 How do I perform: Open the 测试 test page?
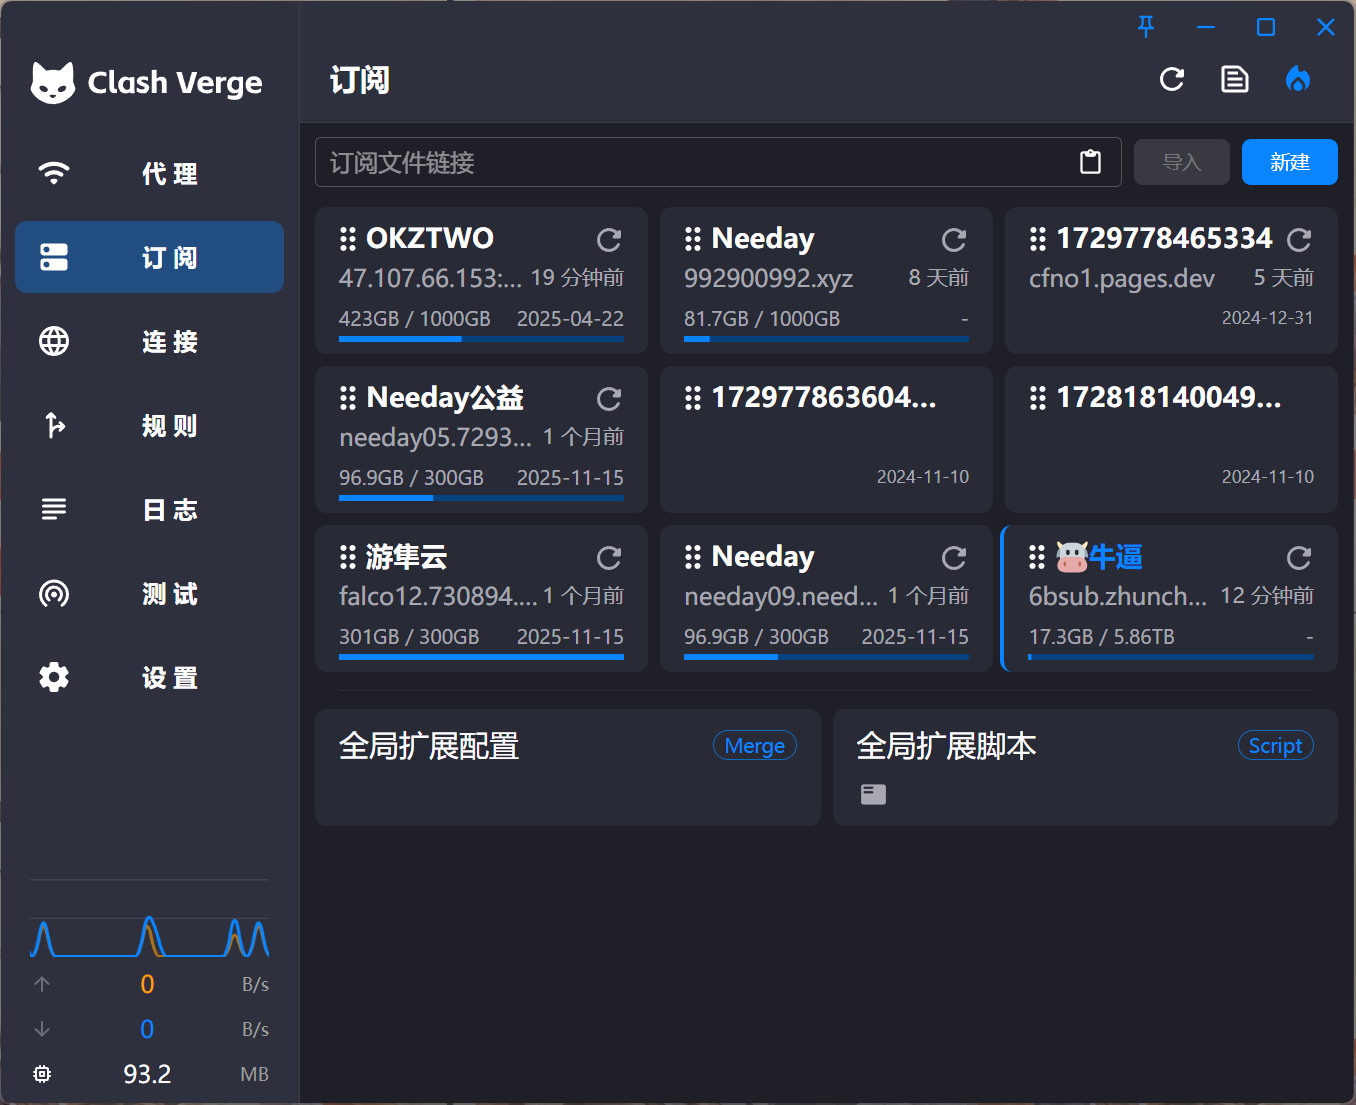[x=150, y=593]
